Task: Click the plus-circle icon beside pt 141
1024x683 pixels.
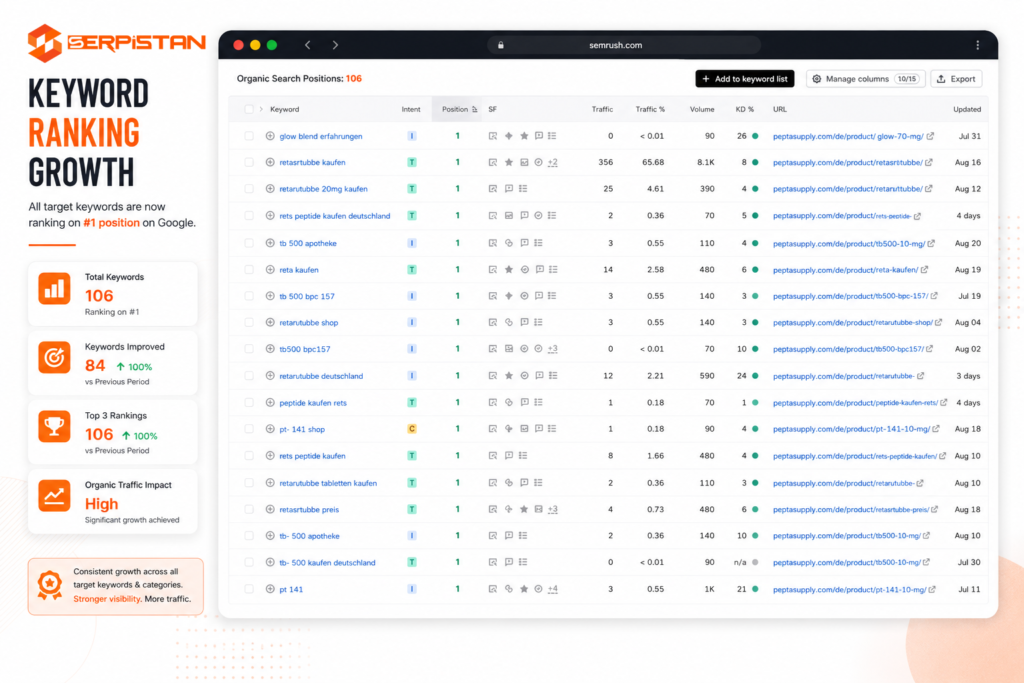Action: tap(270, 589)
